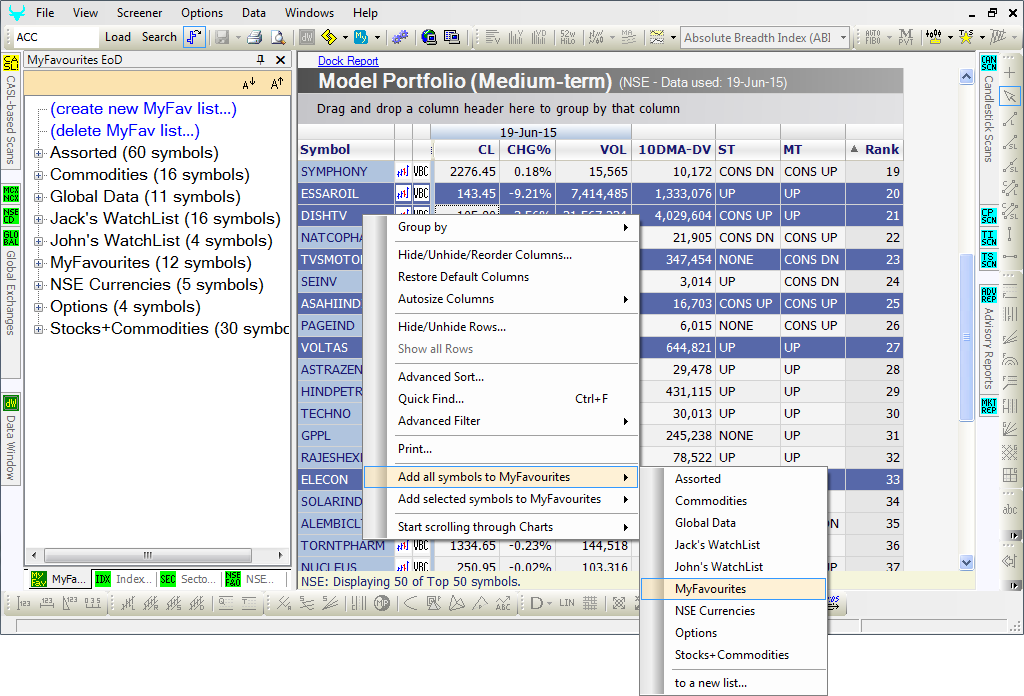Click the report vertical scrollbar down arrow
This screenshot has width=1024, height=696.
(967, 562)
